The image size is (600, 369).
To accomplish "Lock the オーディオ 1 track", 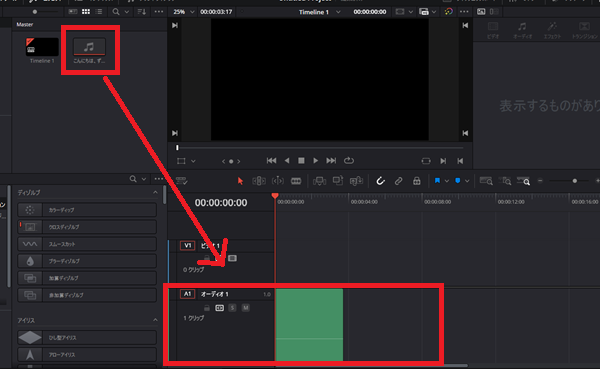I will 207,308.
